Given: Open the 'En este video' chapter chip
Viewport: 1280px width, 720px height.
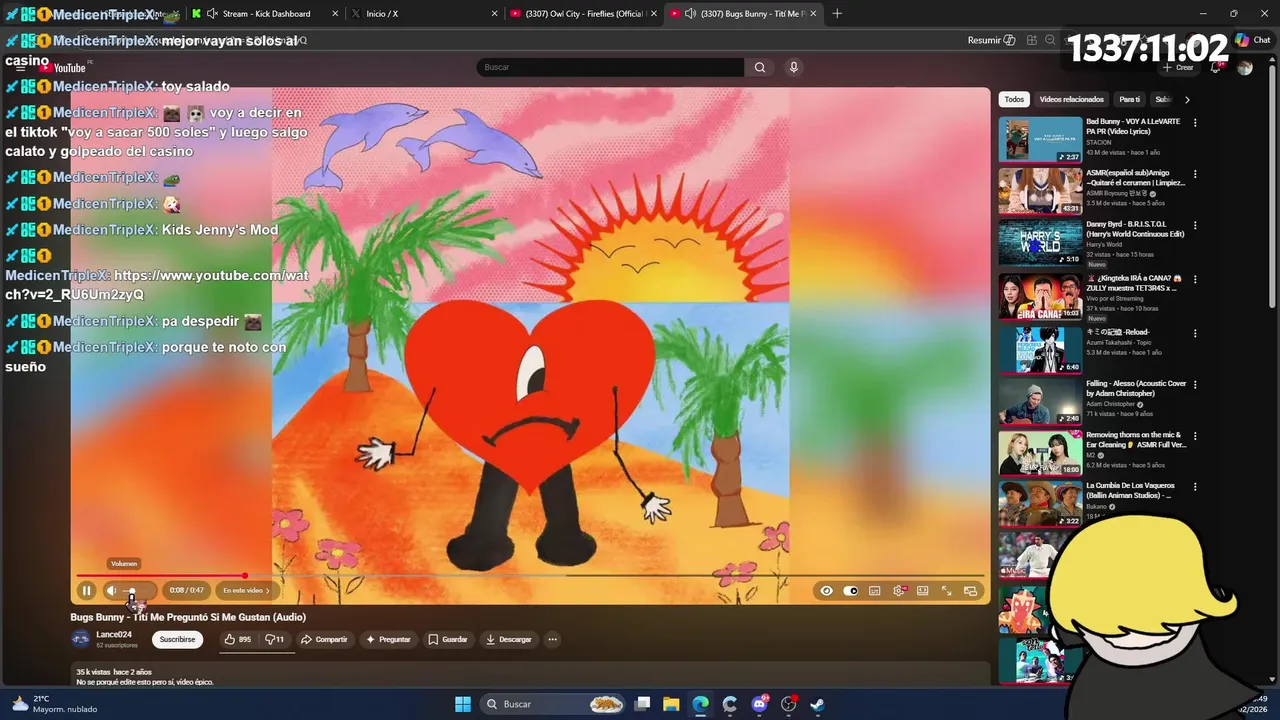Looking at the screenshot, I should pos(246,590).
